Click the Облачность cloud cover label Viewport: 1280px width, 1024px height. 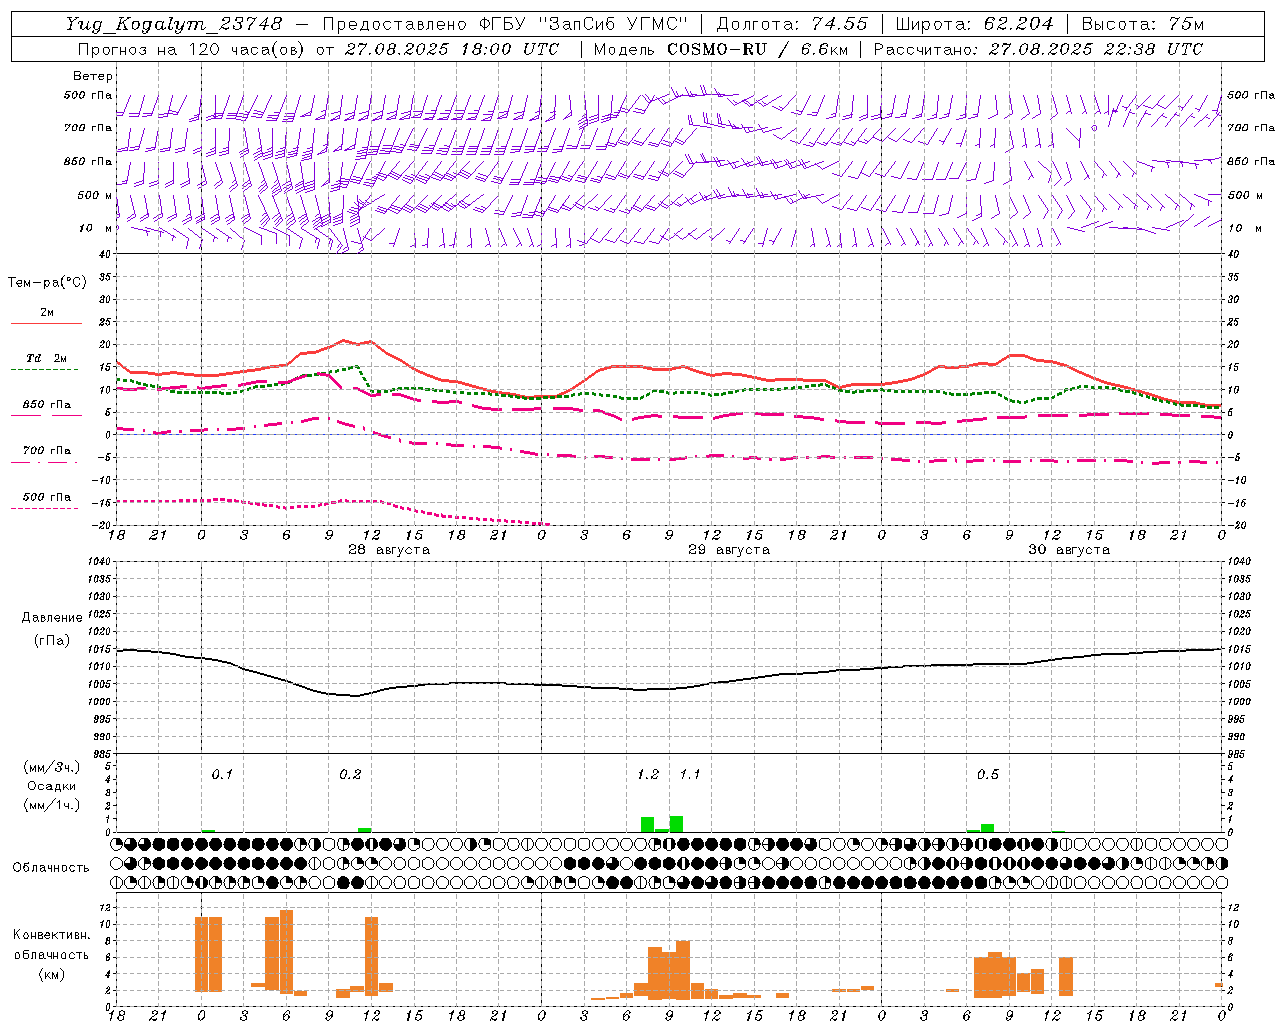(51, 868)
